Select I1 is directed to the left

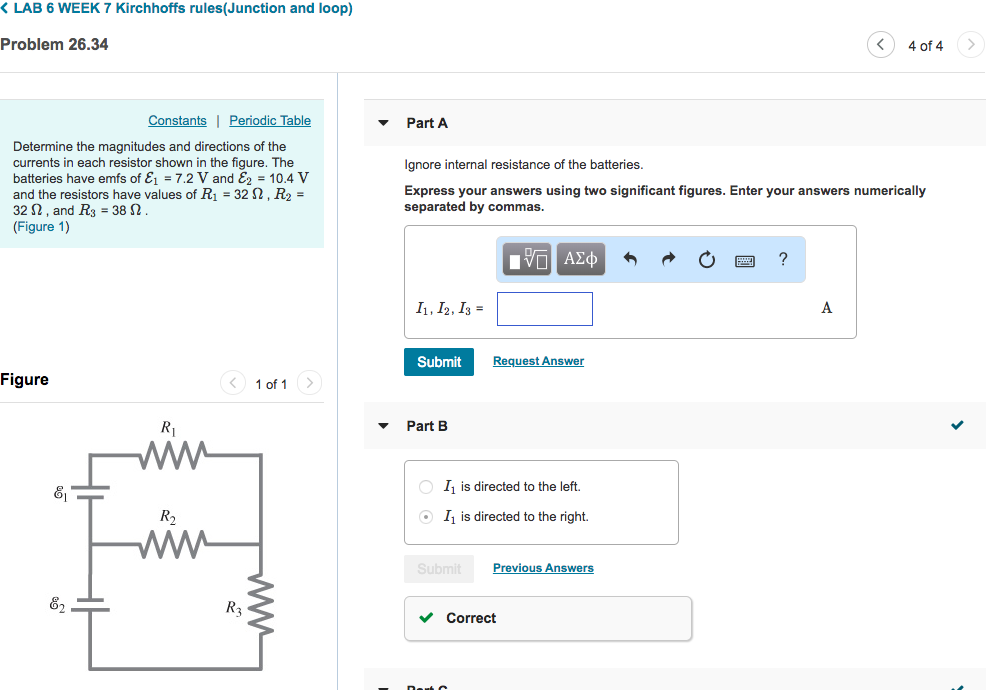click(426, 487)
